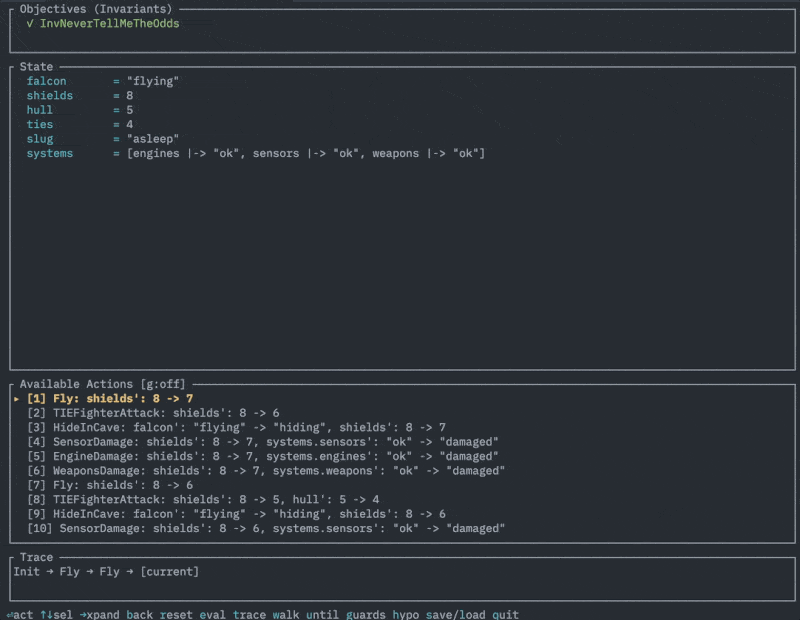This screenshot has width=800, height=620.
Task: Jump to Init in the trace
Action: click(26, 571)
